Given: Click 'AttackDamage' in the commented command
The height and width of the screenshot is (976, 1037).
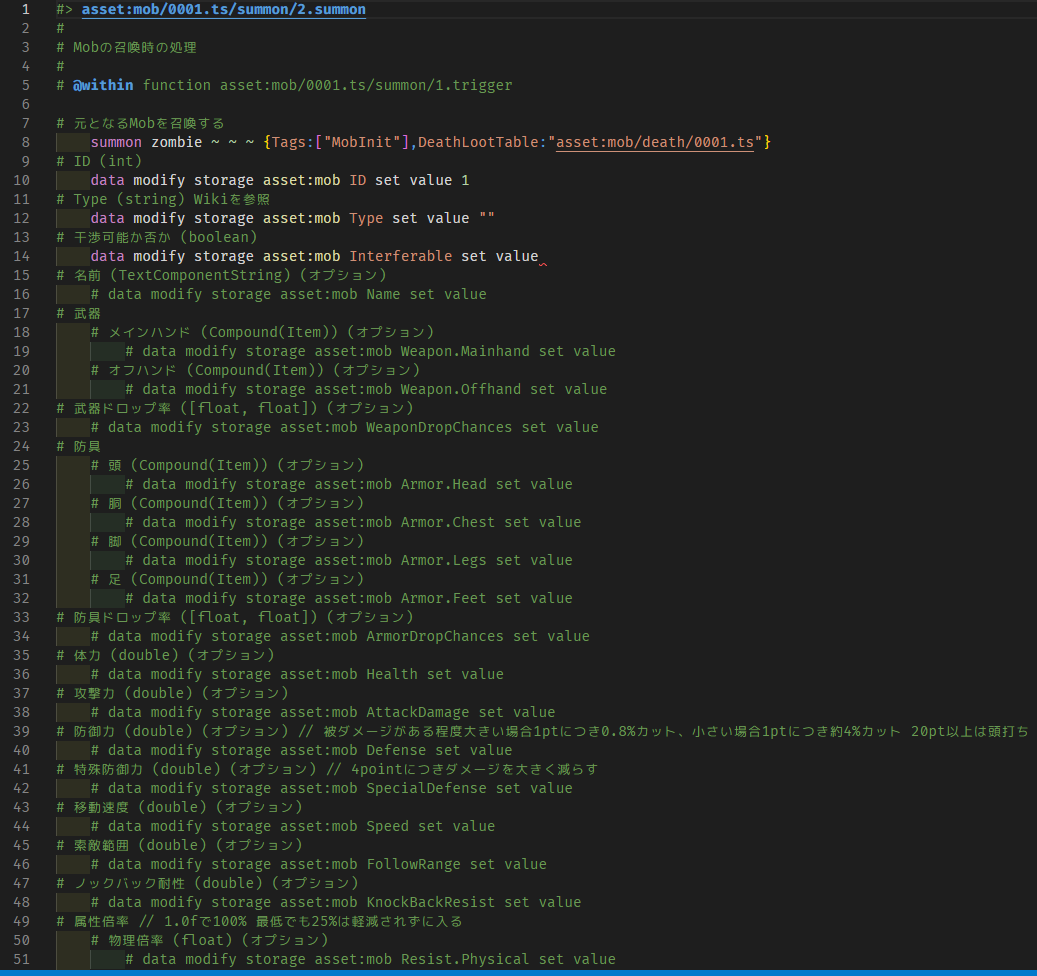Looking at the screenshot, I should pyautogui.click(x=417, y=712).
